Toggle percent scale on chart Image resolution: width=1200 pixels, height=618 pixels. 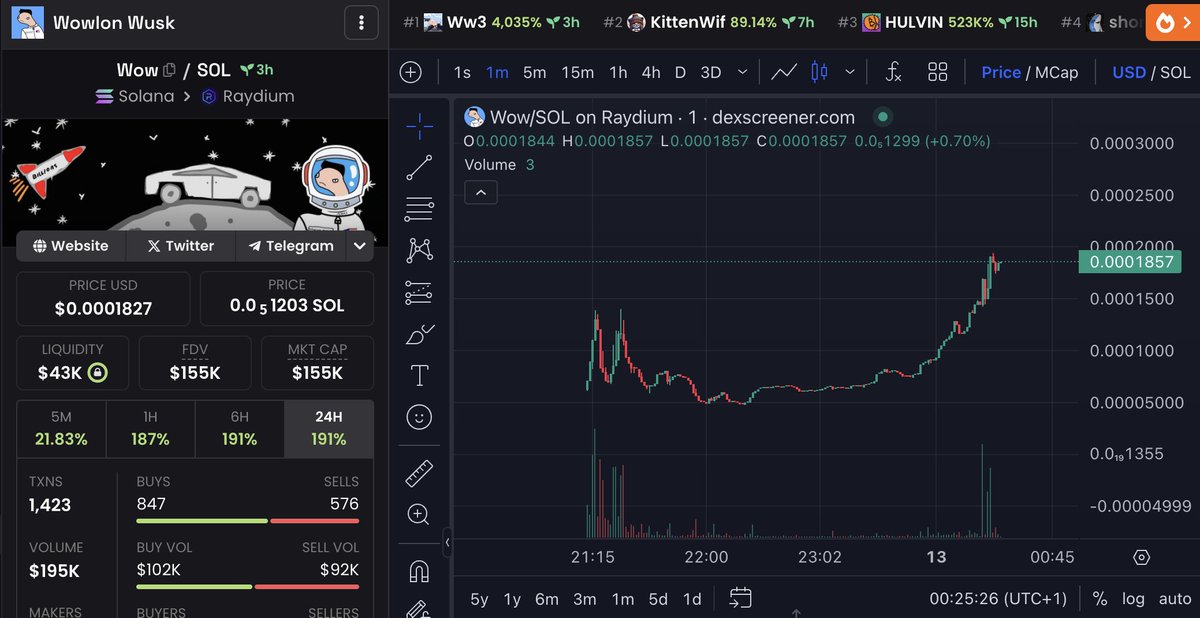tap(1100, 599)
